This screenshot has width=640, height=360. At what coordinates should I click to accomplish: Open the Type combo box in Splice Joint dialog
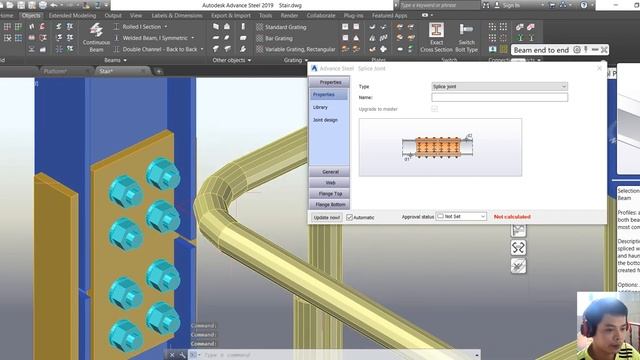[x=500, y=87]
